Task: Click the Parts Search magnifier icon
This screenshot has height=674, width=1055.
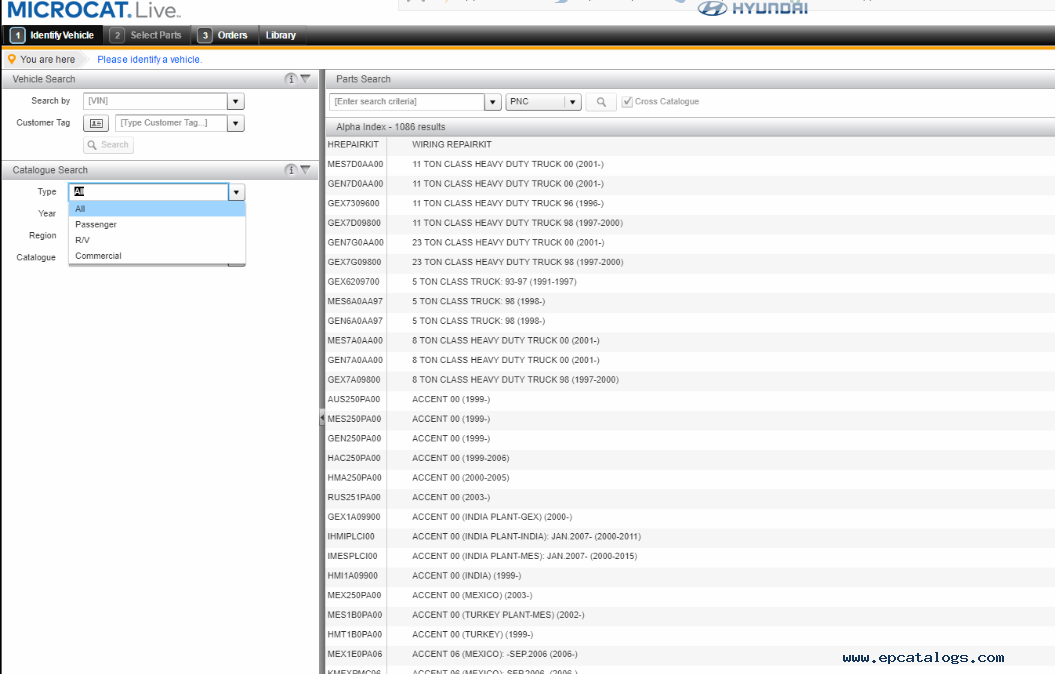Action: coord(601,102)
